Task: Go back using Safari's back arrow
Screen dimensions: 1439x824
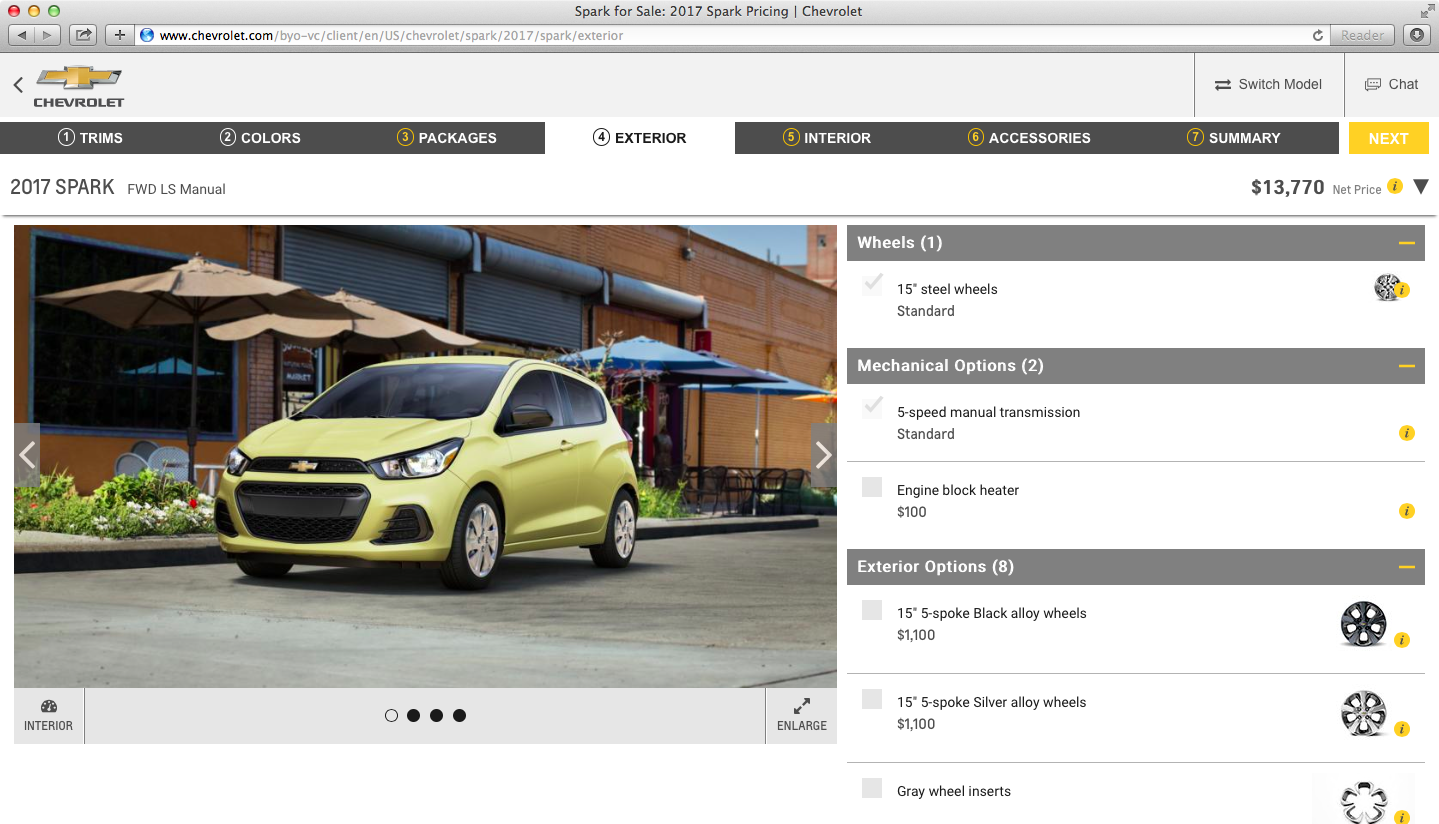Action: point(22,35)
